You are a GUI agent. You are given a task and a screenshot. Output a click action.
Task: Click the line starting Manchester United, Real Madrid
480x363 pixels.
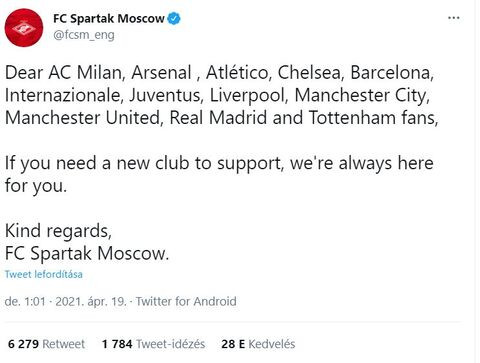point(221,118)
